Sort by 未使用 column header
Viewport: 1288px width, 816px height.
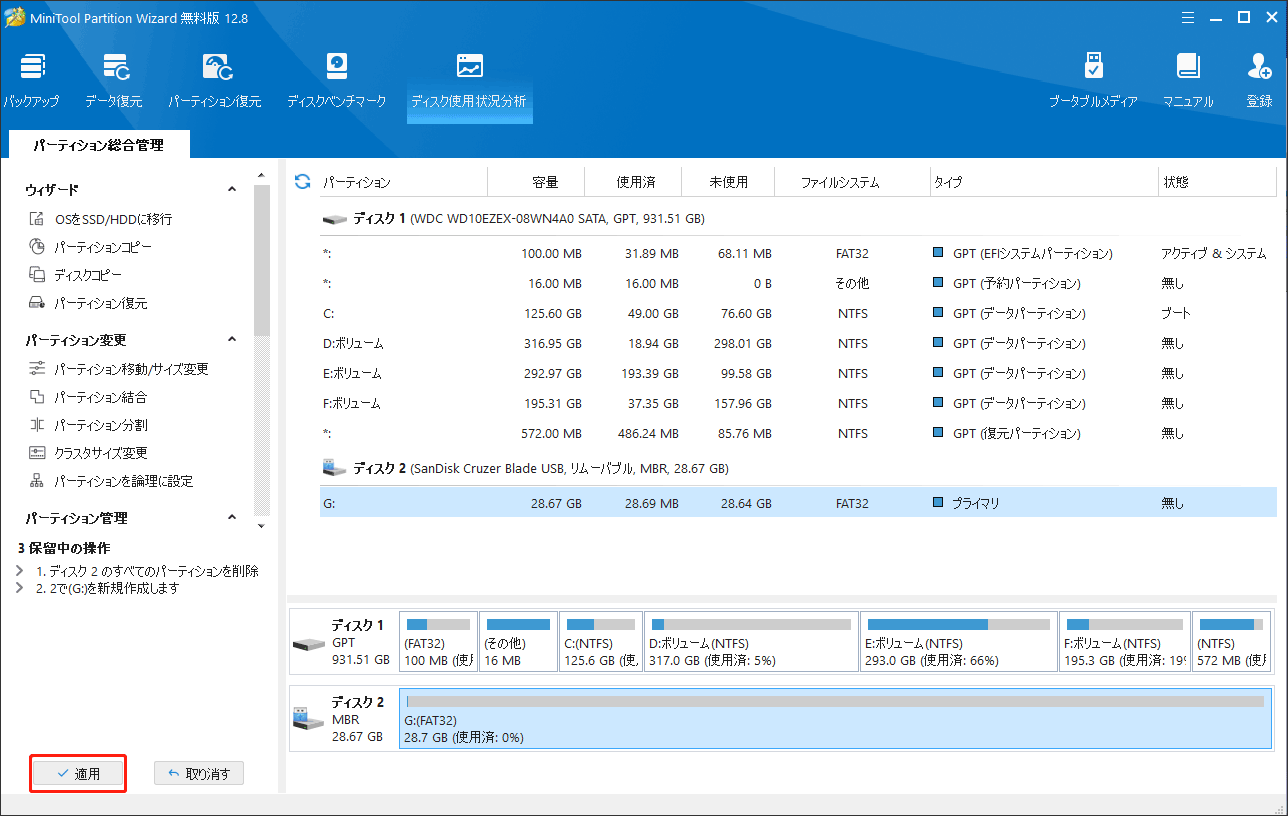point(728,182)
